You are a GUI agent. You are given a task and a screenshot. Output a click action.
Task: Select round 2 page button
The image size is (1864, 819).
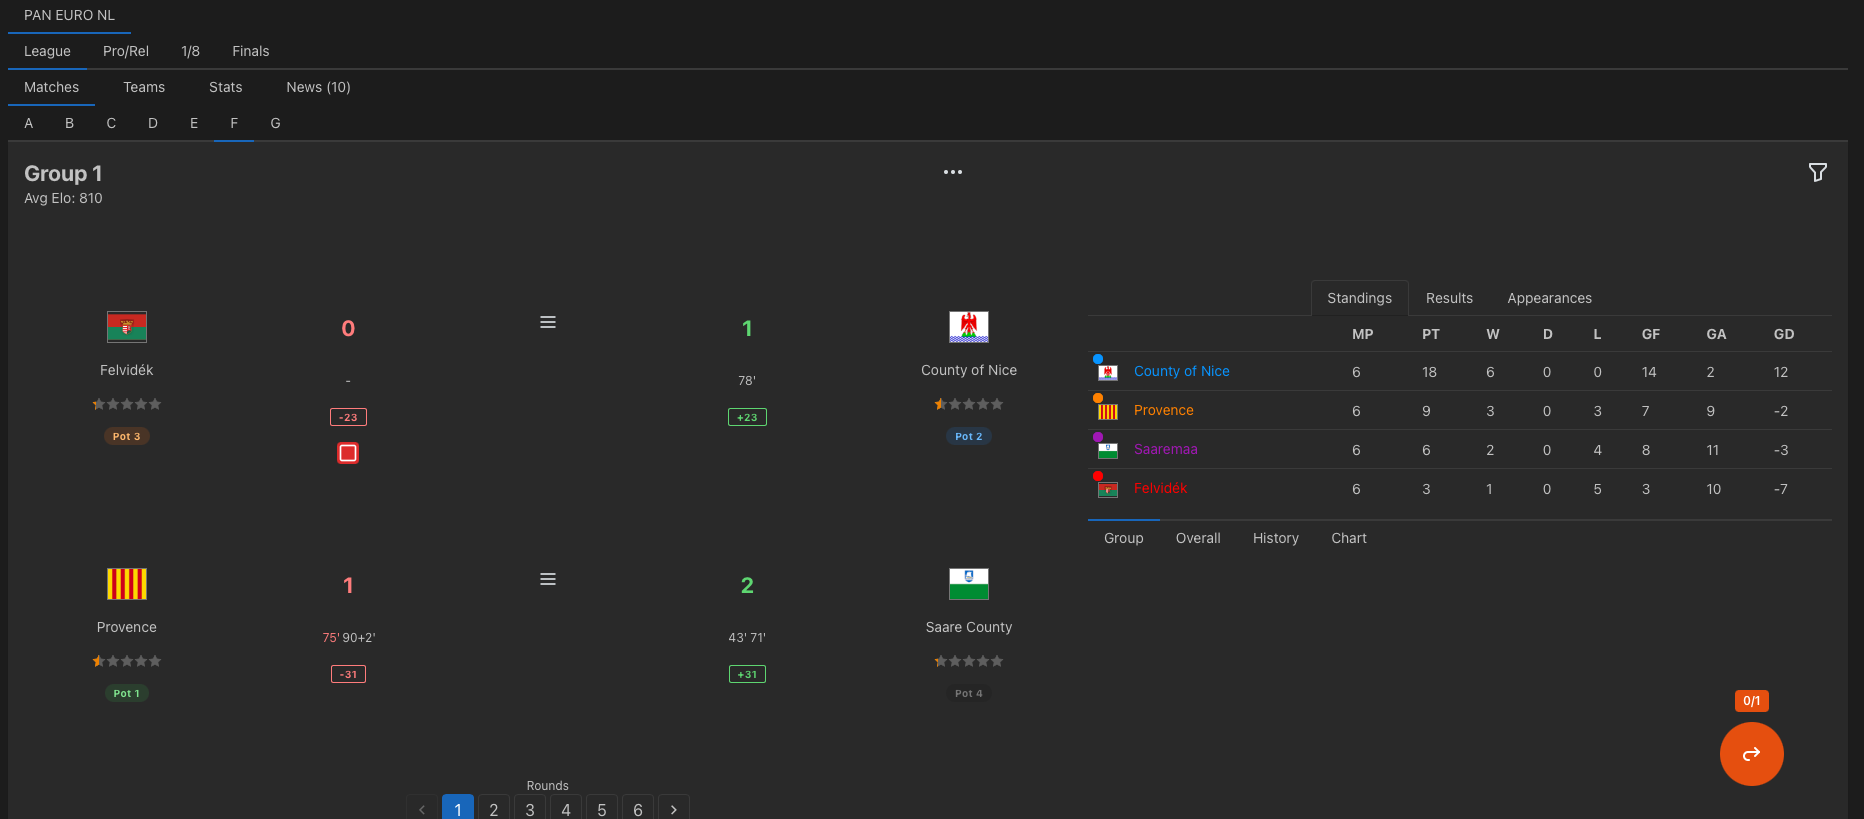tap(494, 809)
